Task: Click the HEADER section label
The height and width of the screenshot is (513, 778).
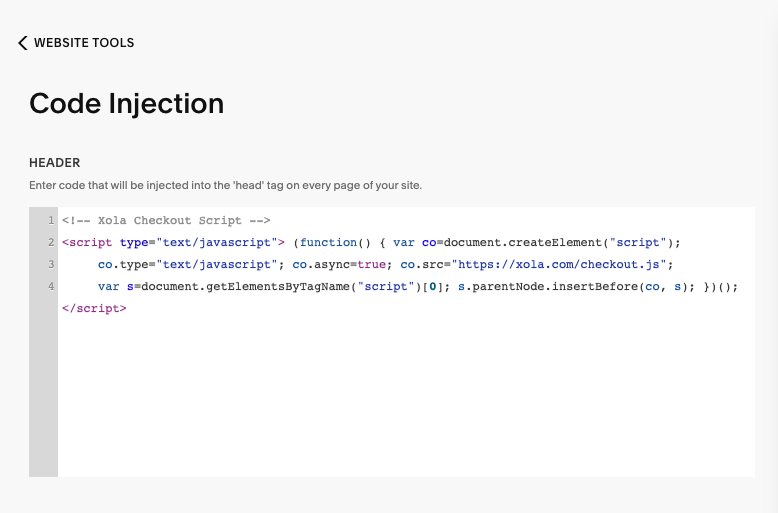Action: (55, 163)
